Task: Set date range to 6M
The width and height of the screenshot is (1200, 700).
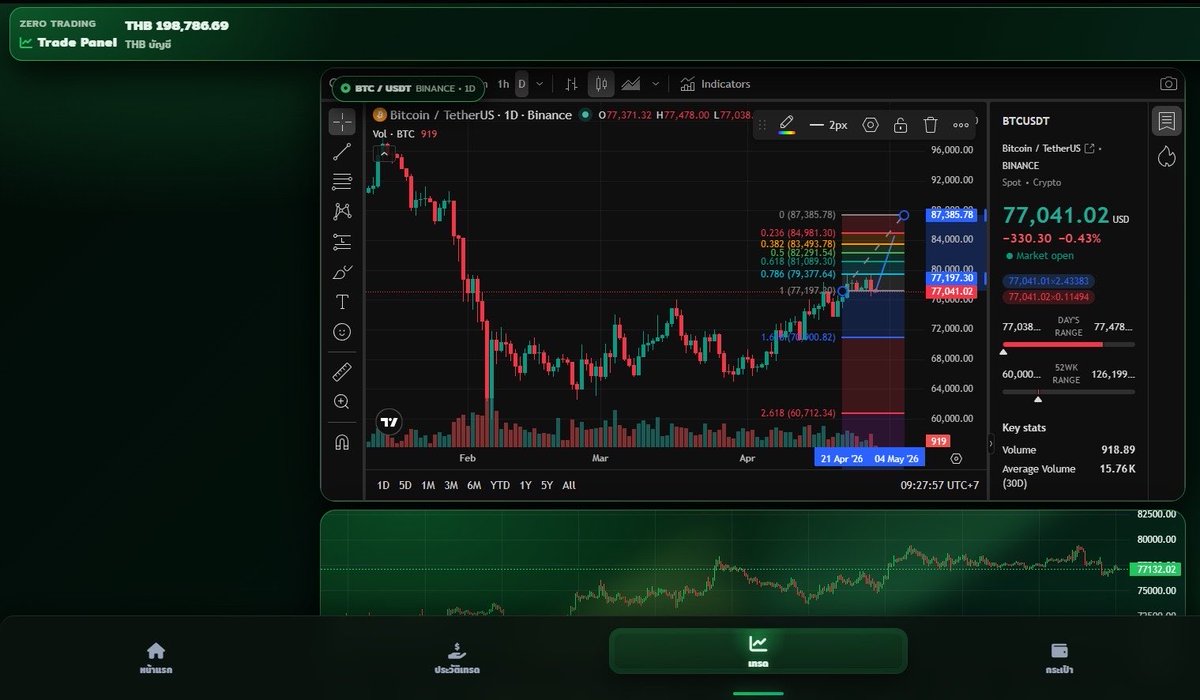Action: point(474,485)
